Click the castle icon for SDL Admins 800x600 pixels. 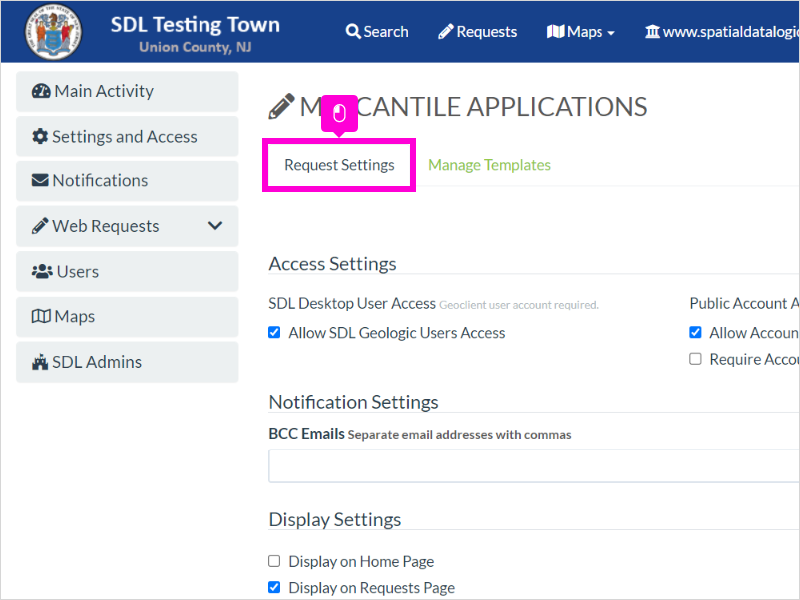tap(40, 362)
